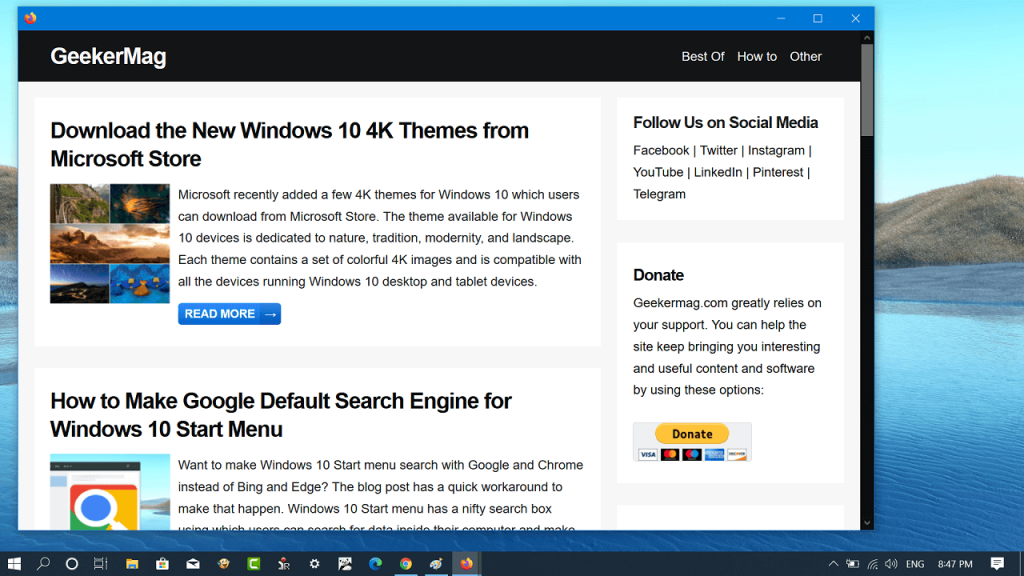The image size is (1024, 576).
Task: Click READ MORE button for 4K themes
Action: click(229, 314)
